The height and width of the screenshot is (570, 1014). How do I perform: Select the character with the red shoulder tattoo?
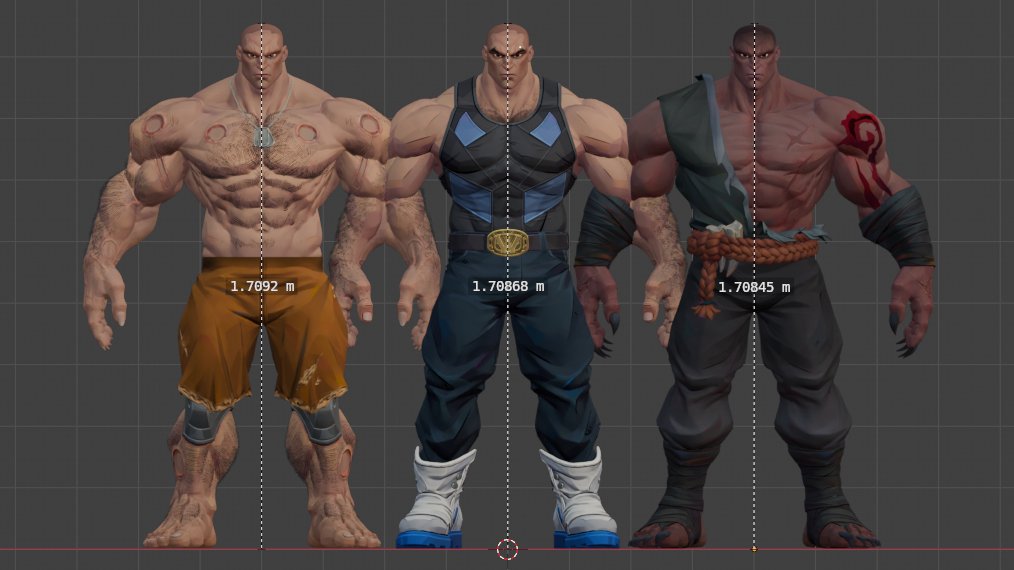pyautogui.click(x=754, y=285)
